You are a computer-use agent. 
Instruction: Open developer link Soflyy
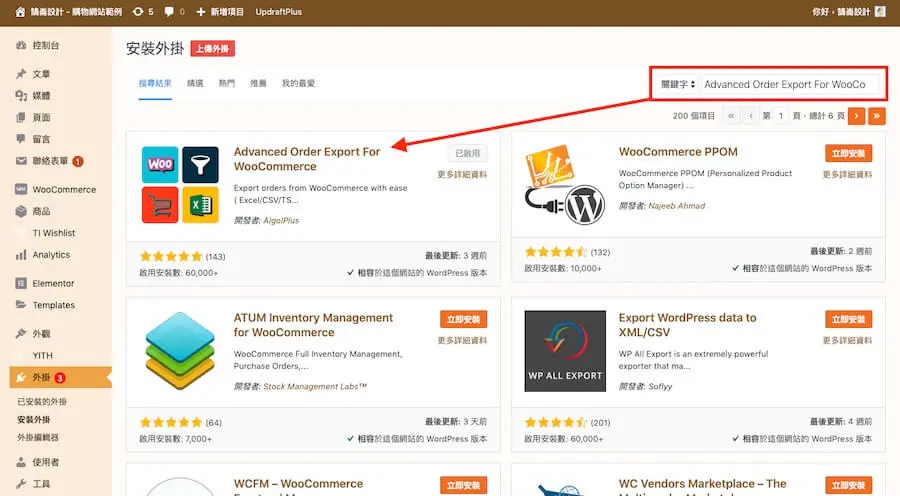pos(660,386)
